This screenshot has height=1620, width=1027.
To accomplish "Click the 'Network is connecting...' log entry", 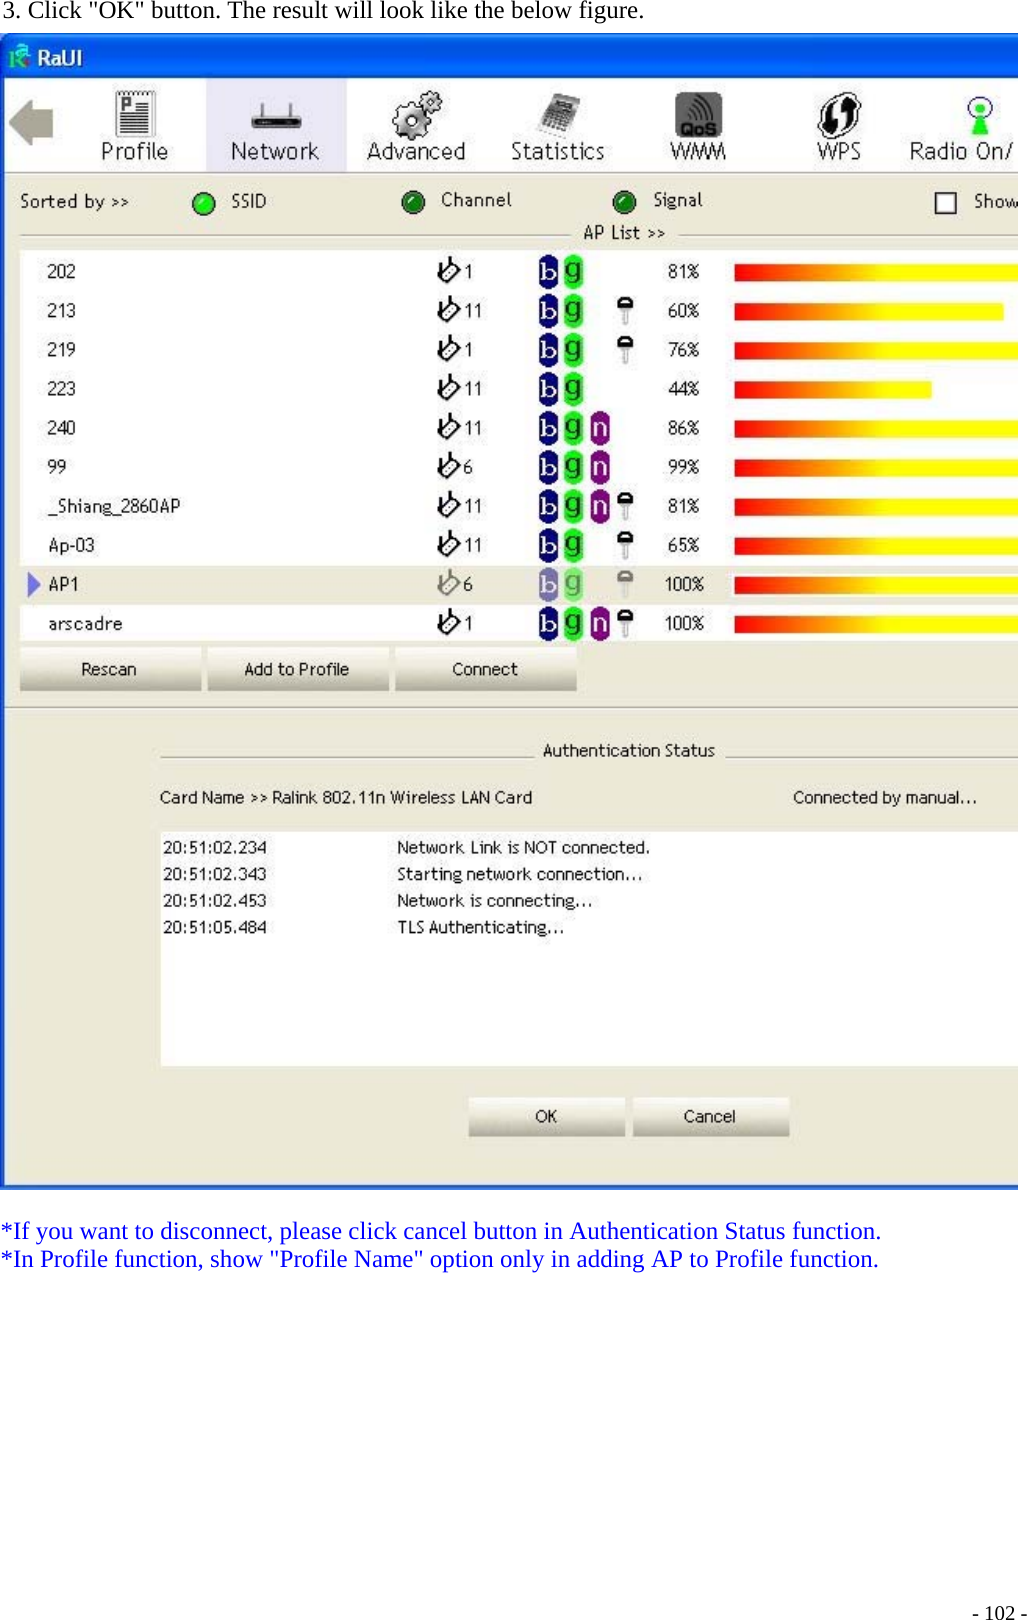I will [x=495, y=900].
